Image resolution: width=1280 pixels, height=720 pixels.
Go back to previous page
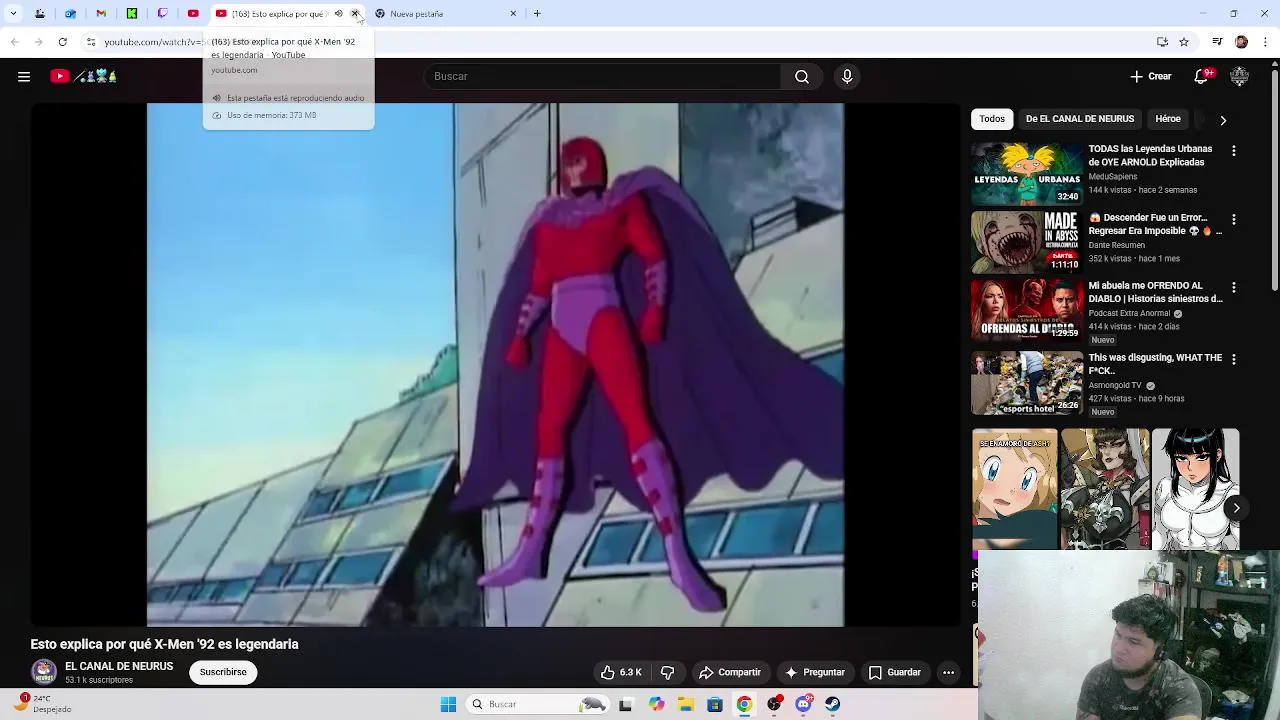click(x=14, y=42)
